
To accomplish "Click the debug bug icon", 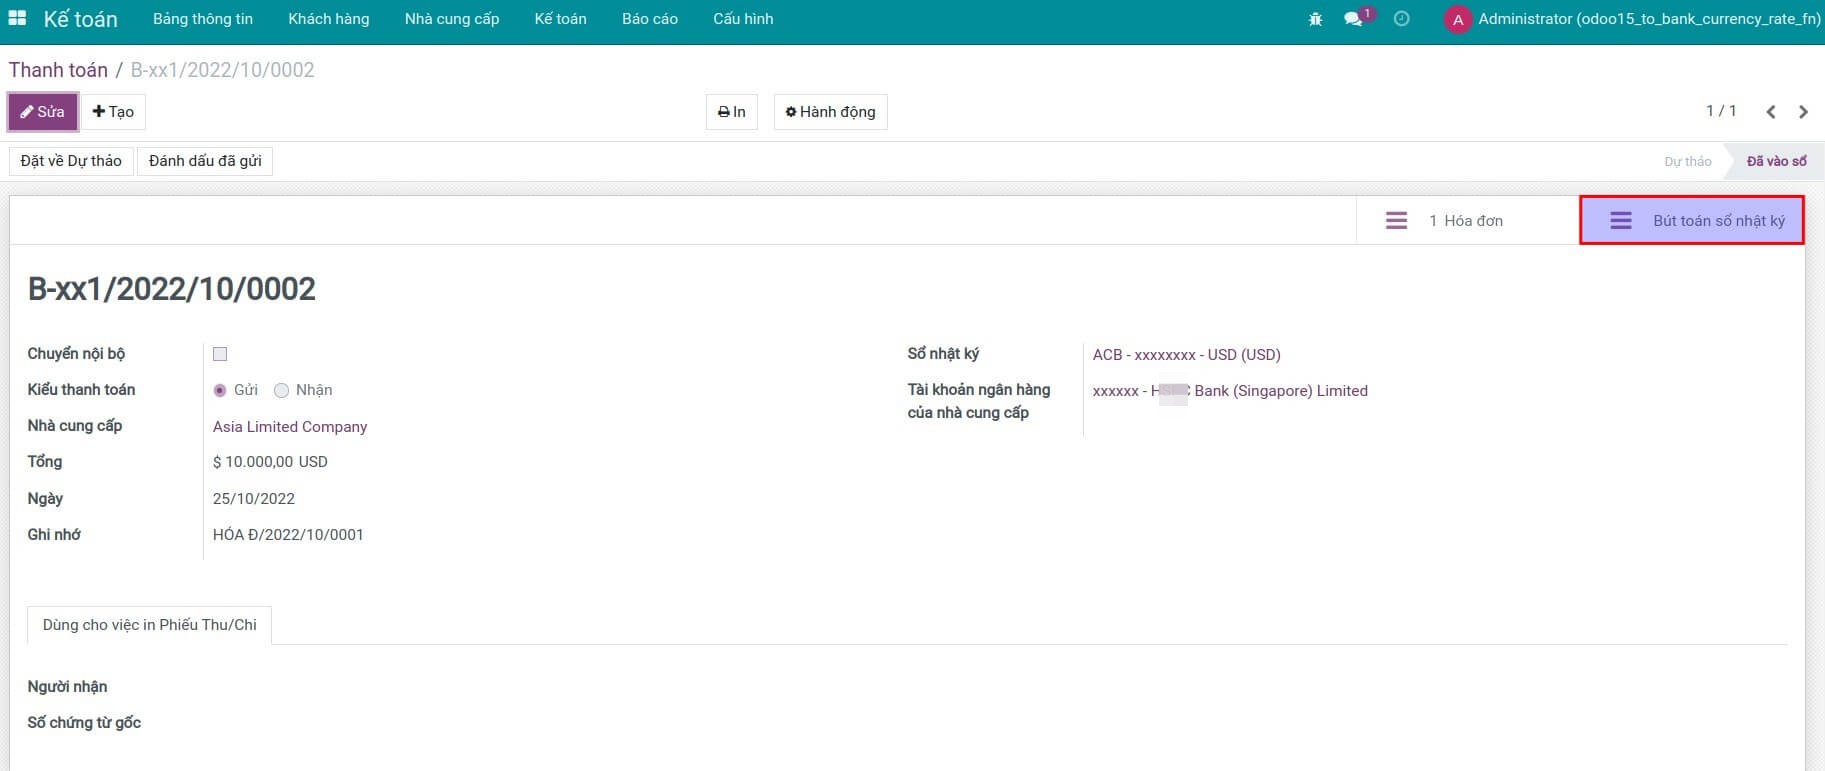I will tap(1315, 19).
